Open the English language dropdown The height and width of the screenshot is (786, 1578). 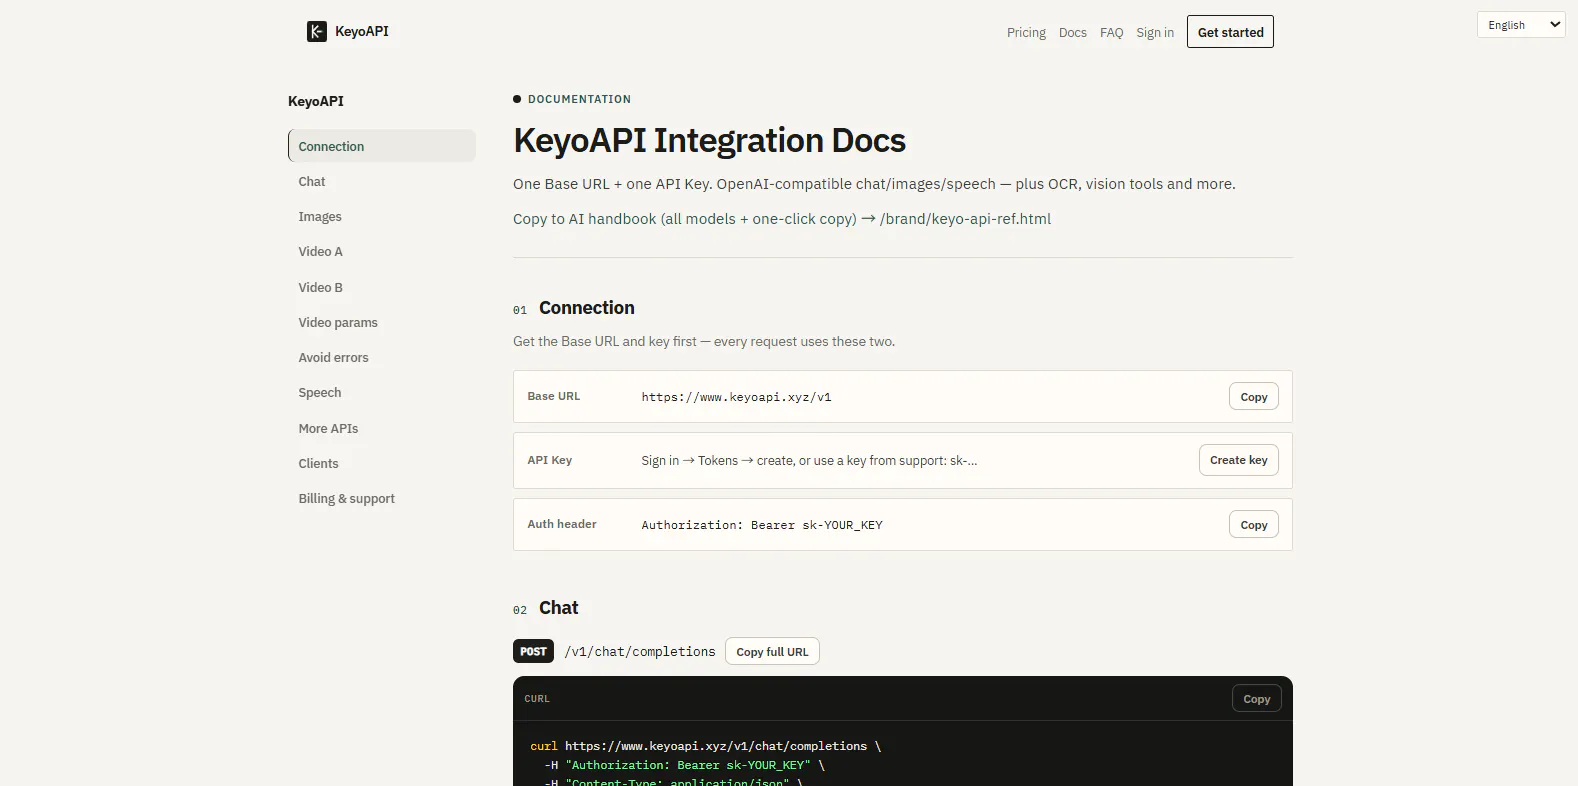tap(1521, 25)
